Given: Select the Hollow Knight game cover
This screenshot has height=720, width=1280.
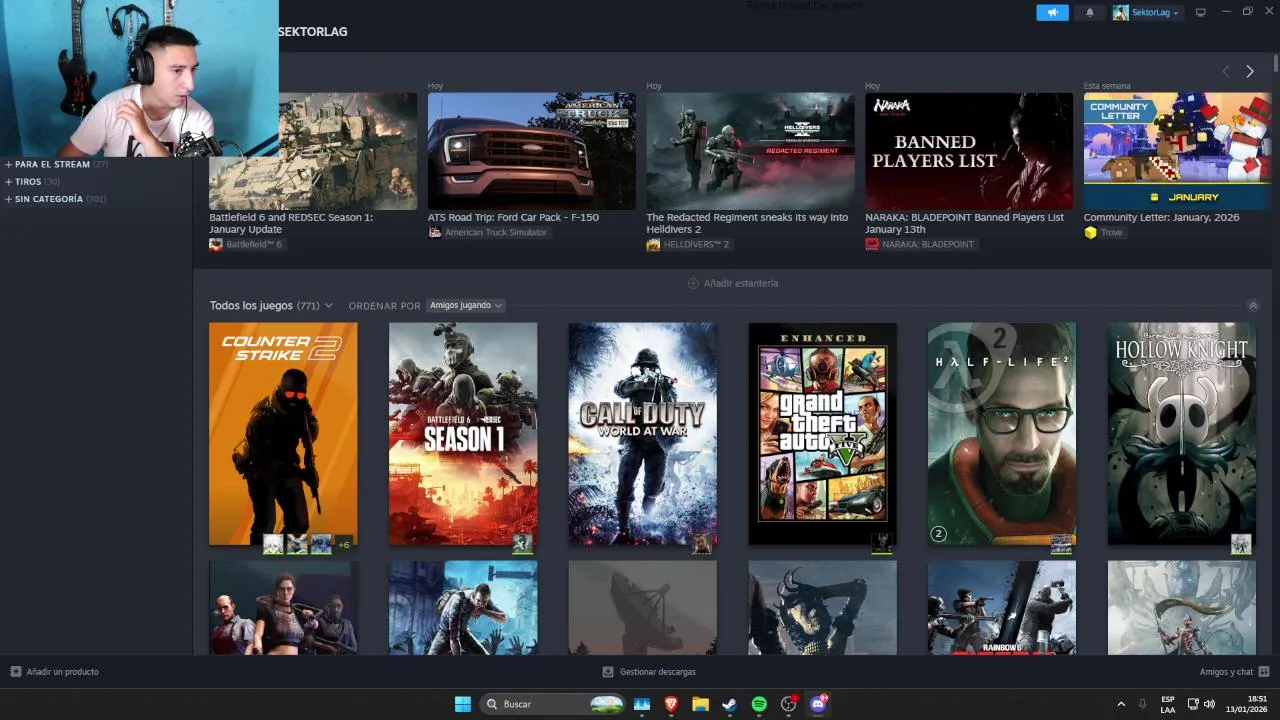Looking at the screenshot, I should coord(1182,434).
